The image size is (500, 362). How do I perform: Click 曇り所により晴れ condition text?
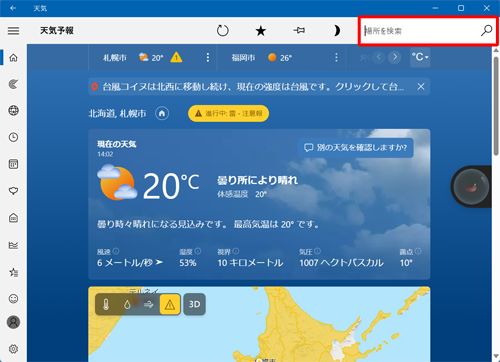[x=257, y=180]
